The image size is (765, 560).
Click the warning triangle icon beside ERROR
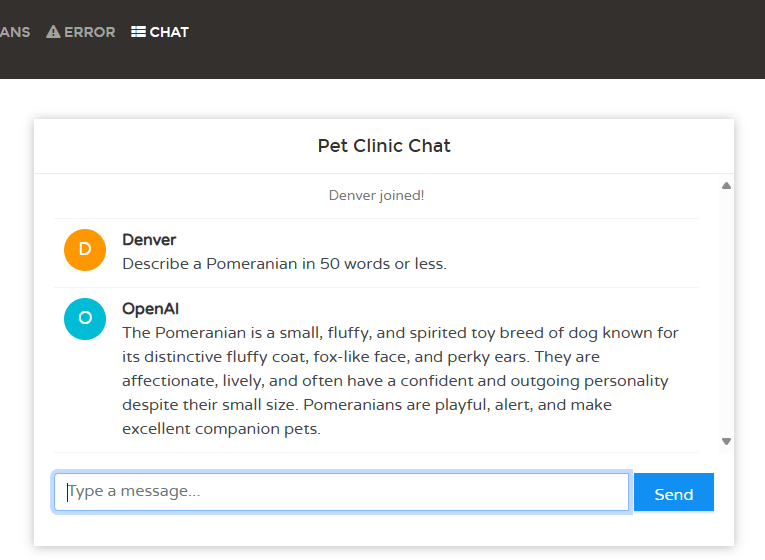point(54,32)
